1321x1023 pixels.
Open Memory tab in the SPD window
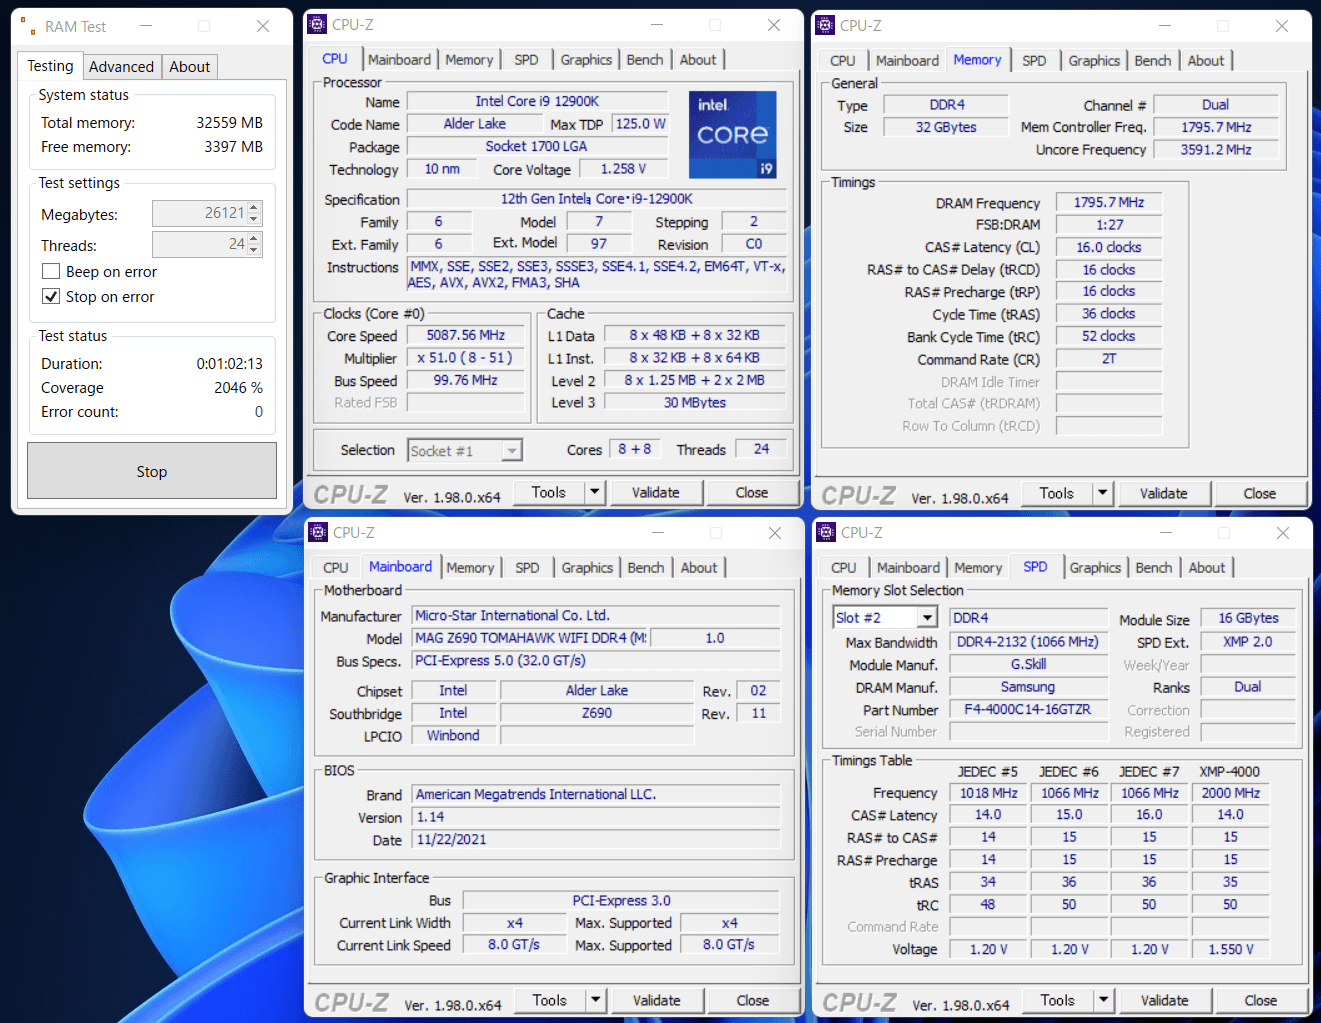[978, 568]
